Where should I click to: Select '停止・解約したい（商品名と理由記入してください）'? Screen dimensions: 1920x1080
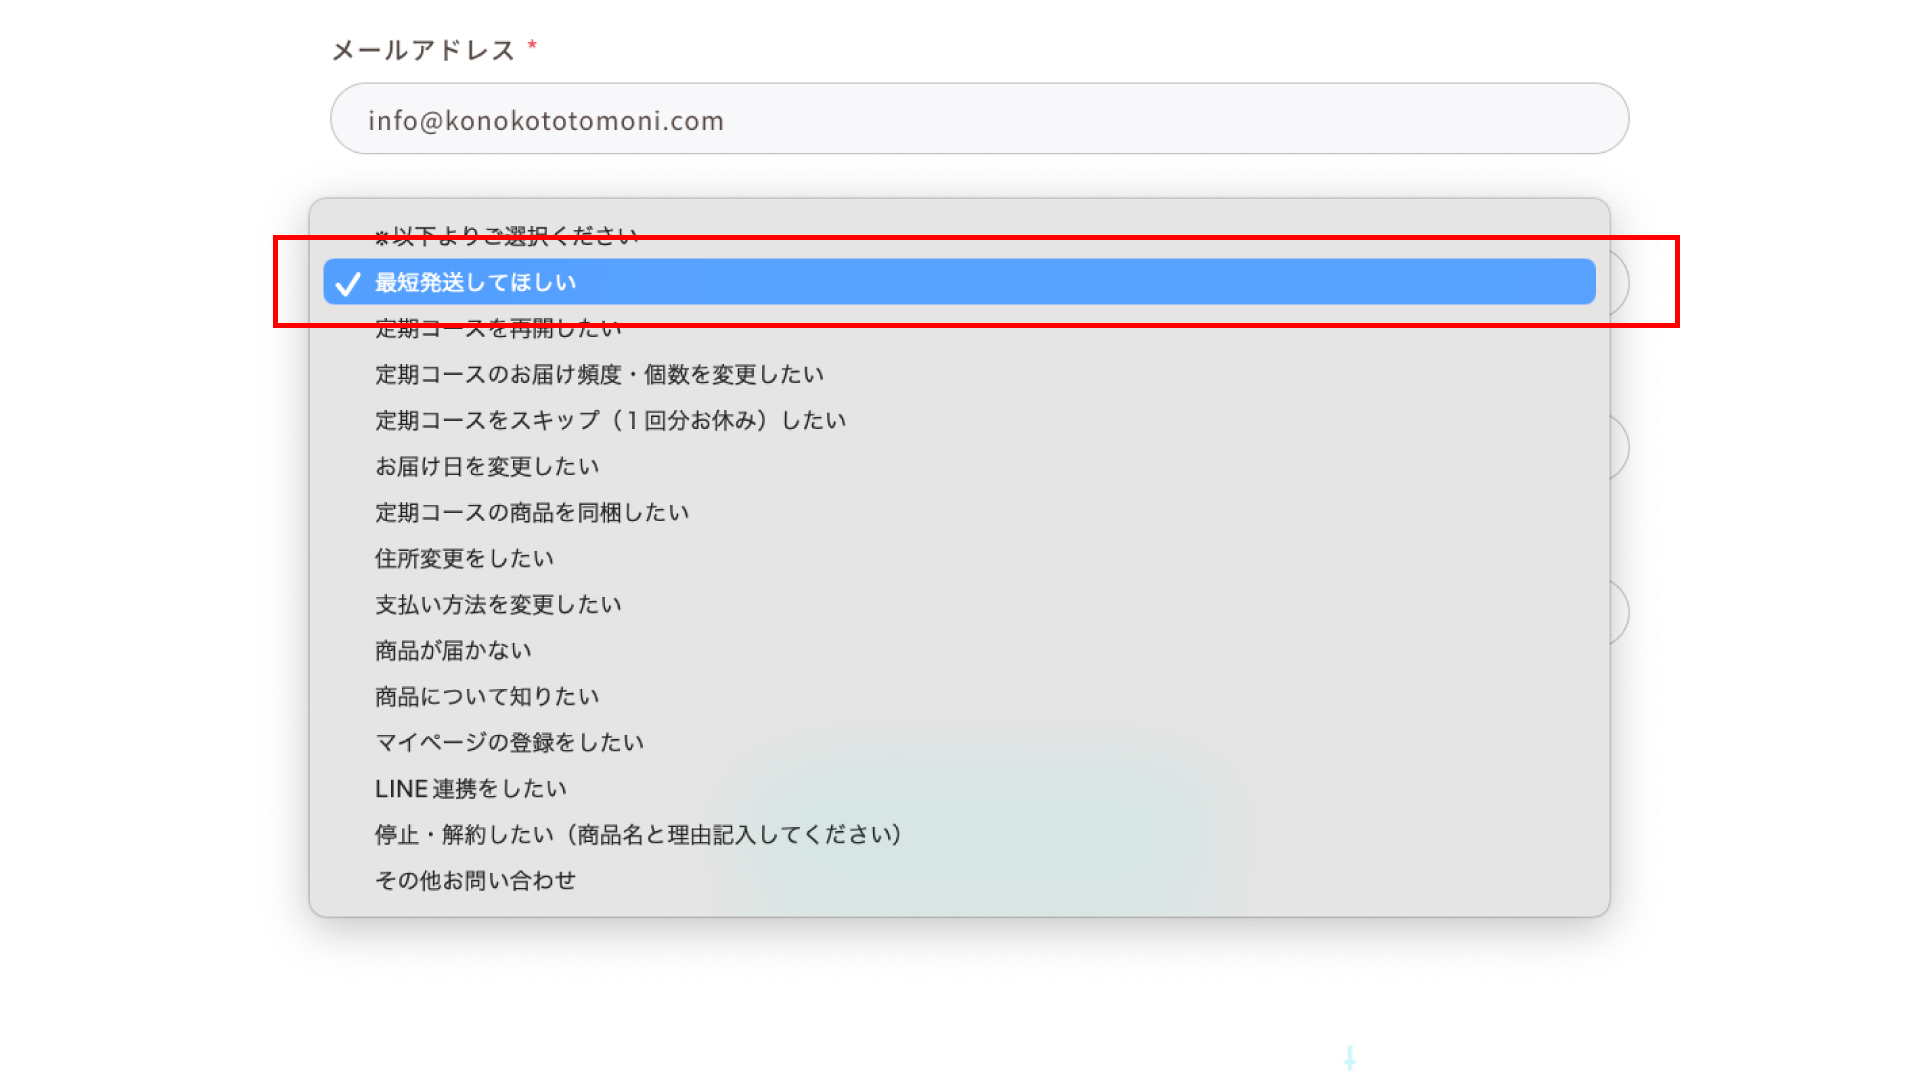click(x=959, y=834)
